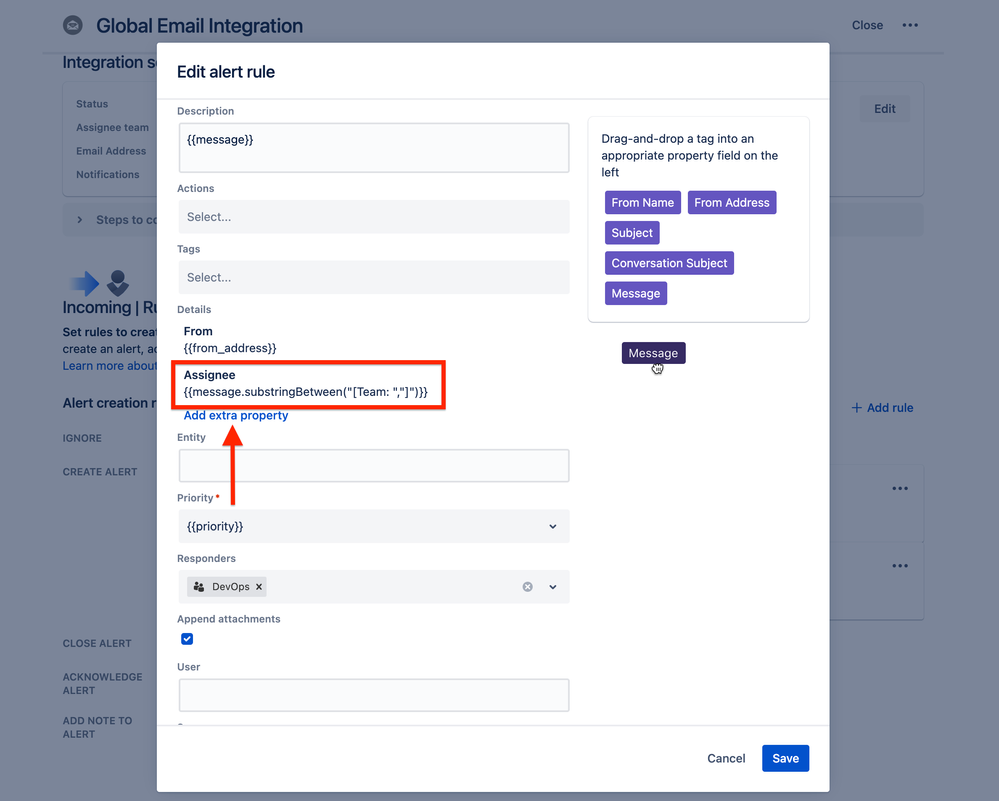Click into the User input field
The height and width of the screenshot is (801, 999).
pos(374,695)
